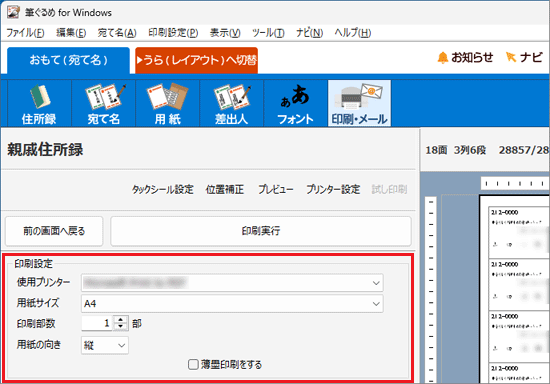Open the フォント font toolbar icon
This screenshot has width=550, height=384.
[295, 103]
